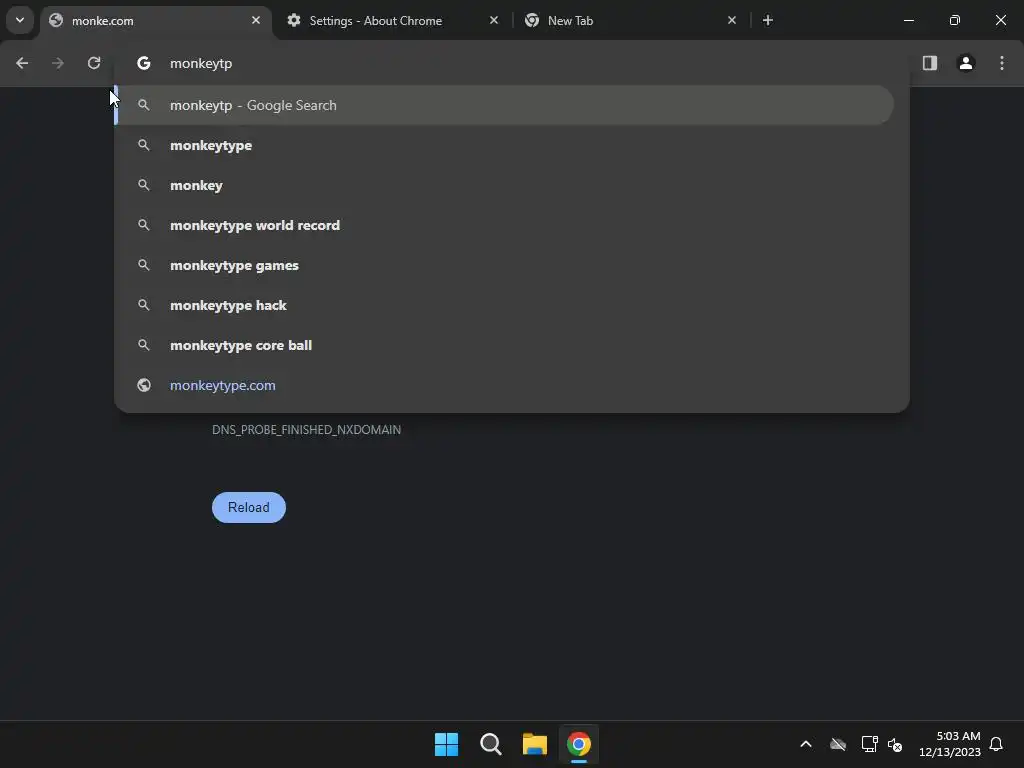
Task: Open the profile avatar menu
Action: click(x=966, y=63)
